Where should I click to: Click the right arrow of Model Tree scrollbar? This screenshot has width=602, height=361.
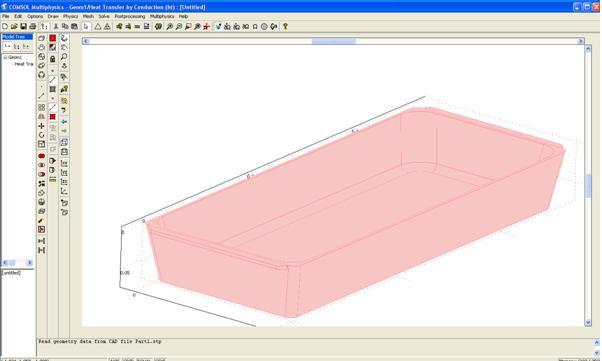click(30, 263)
